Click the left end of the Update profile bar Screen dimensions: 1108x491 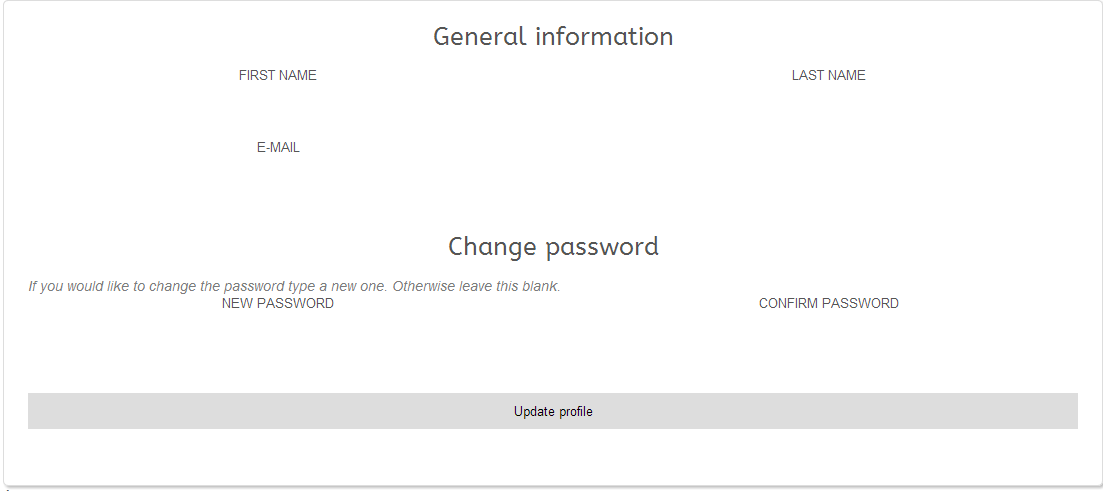[x=42, y=411]
